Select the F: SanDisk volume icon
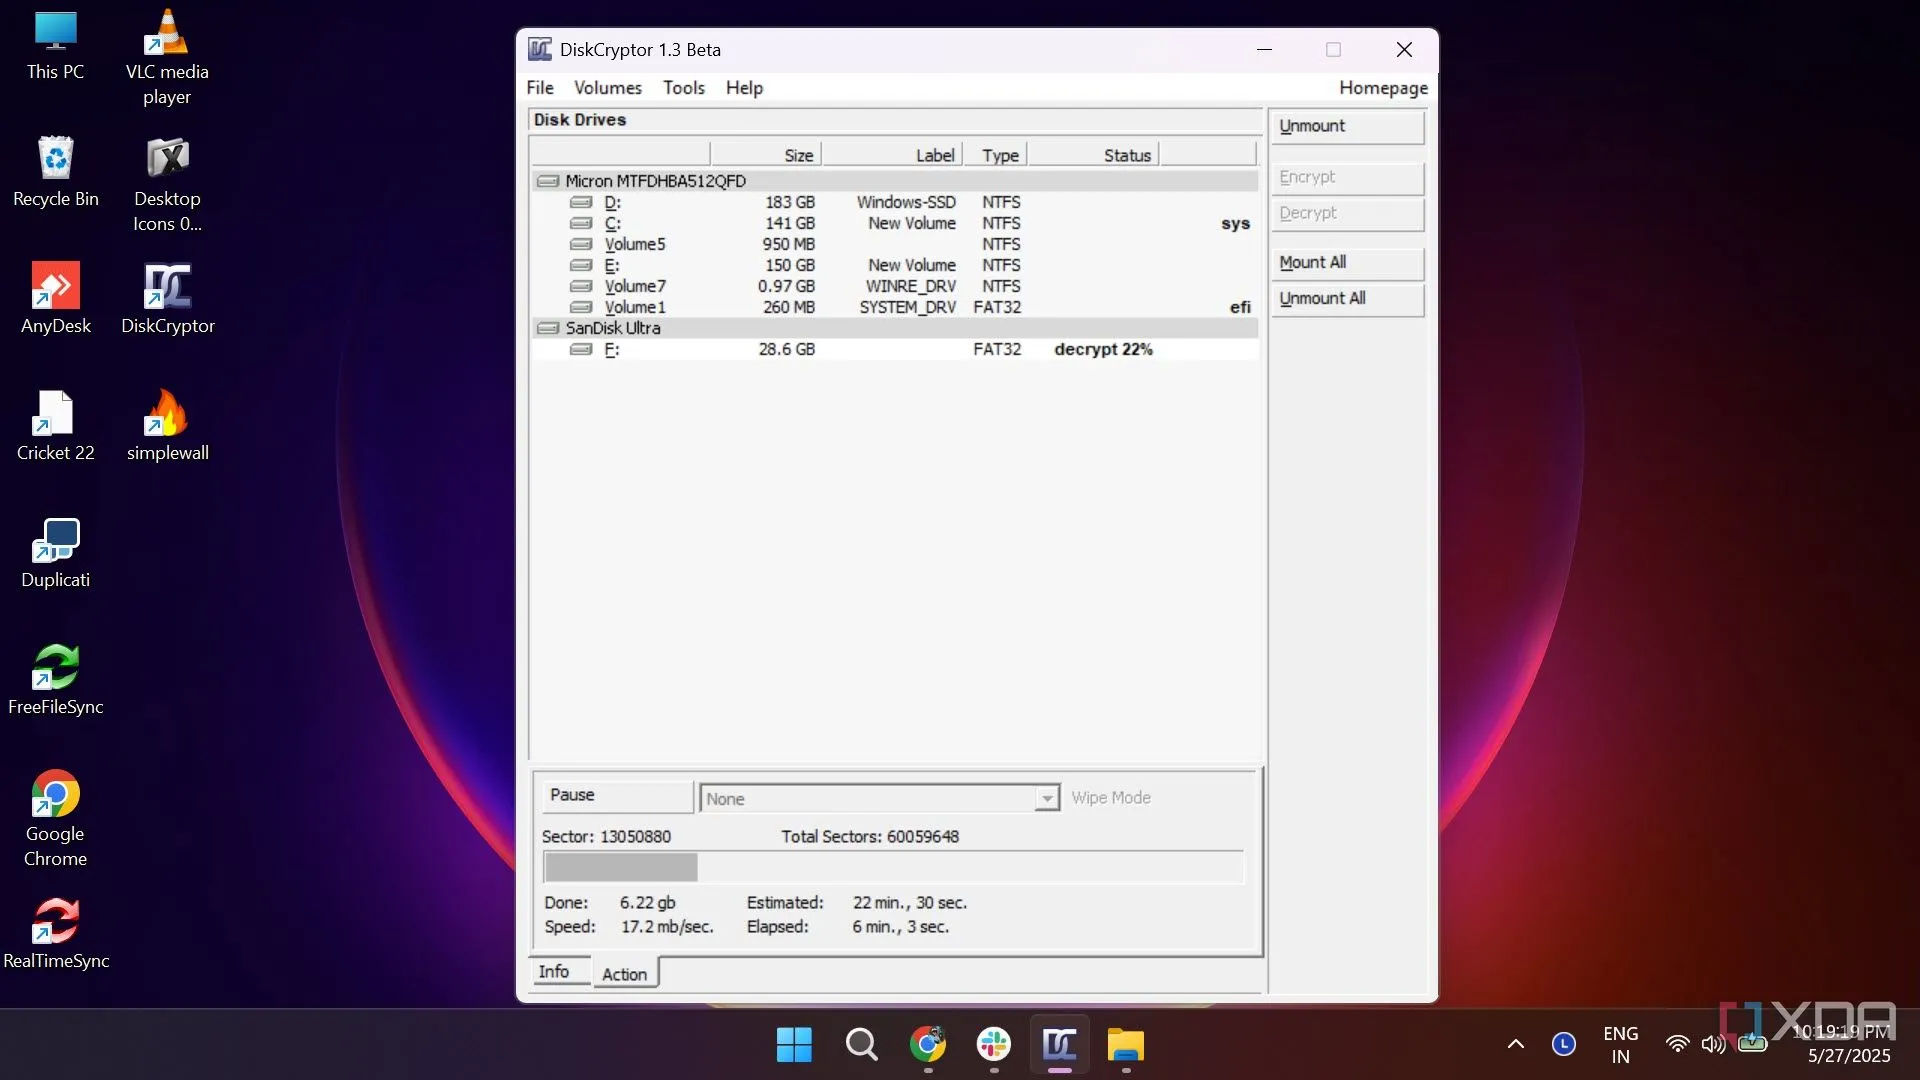This screenshot has width=1920, height=1080. (x=580, y=349)
